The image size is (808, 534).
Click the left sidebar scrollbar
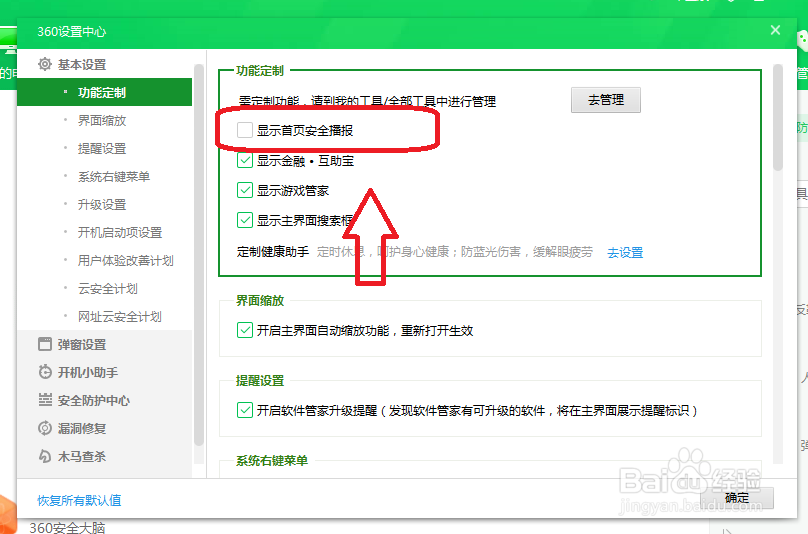[x=199, y=255]
